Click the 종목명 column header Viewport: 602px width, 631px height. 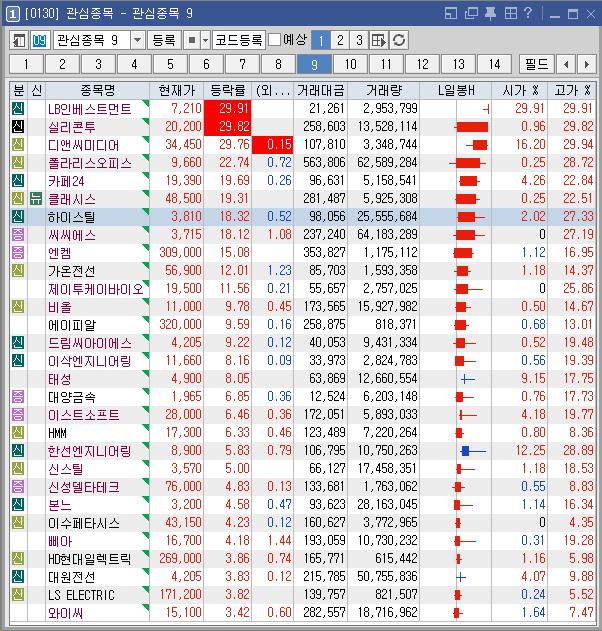pyautogui.click(x=97, y=91)
